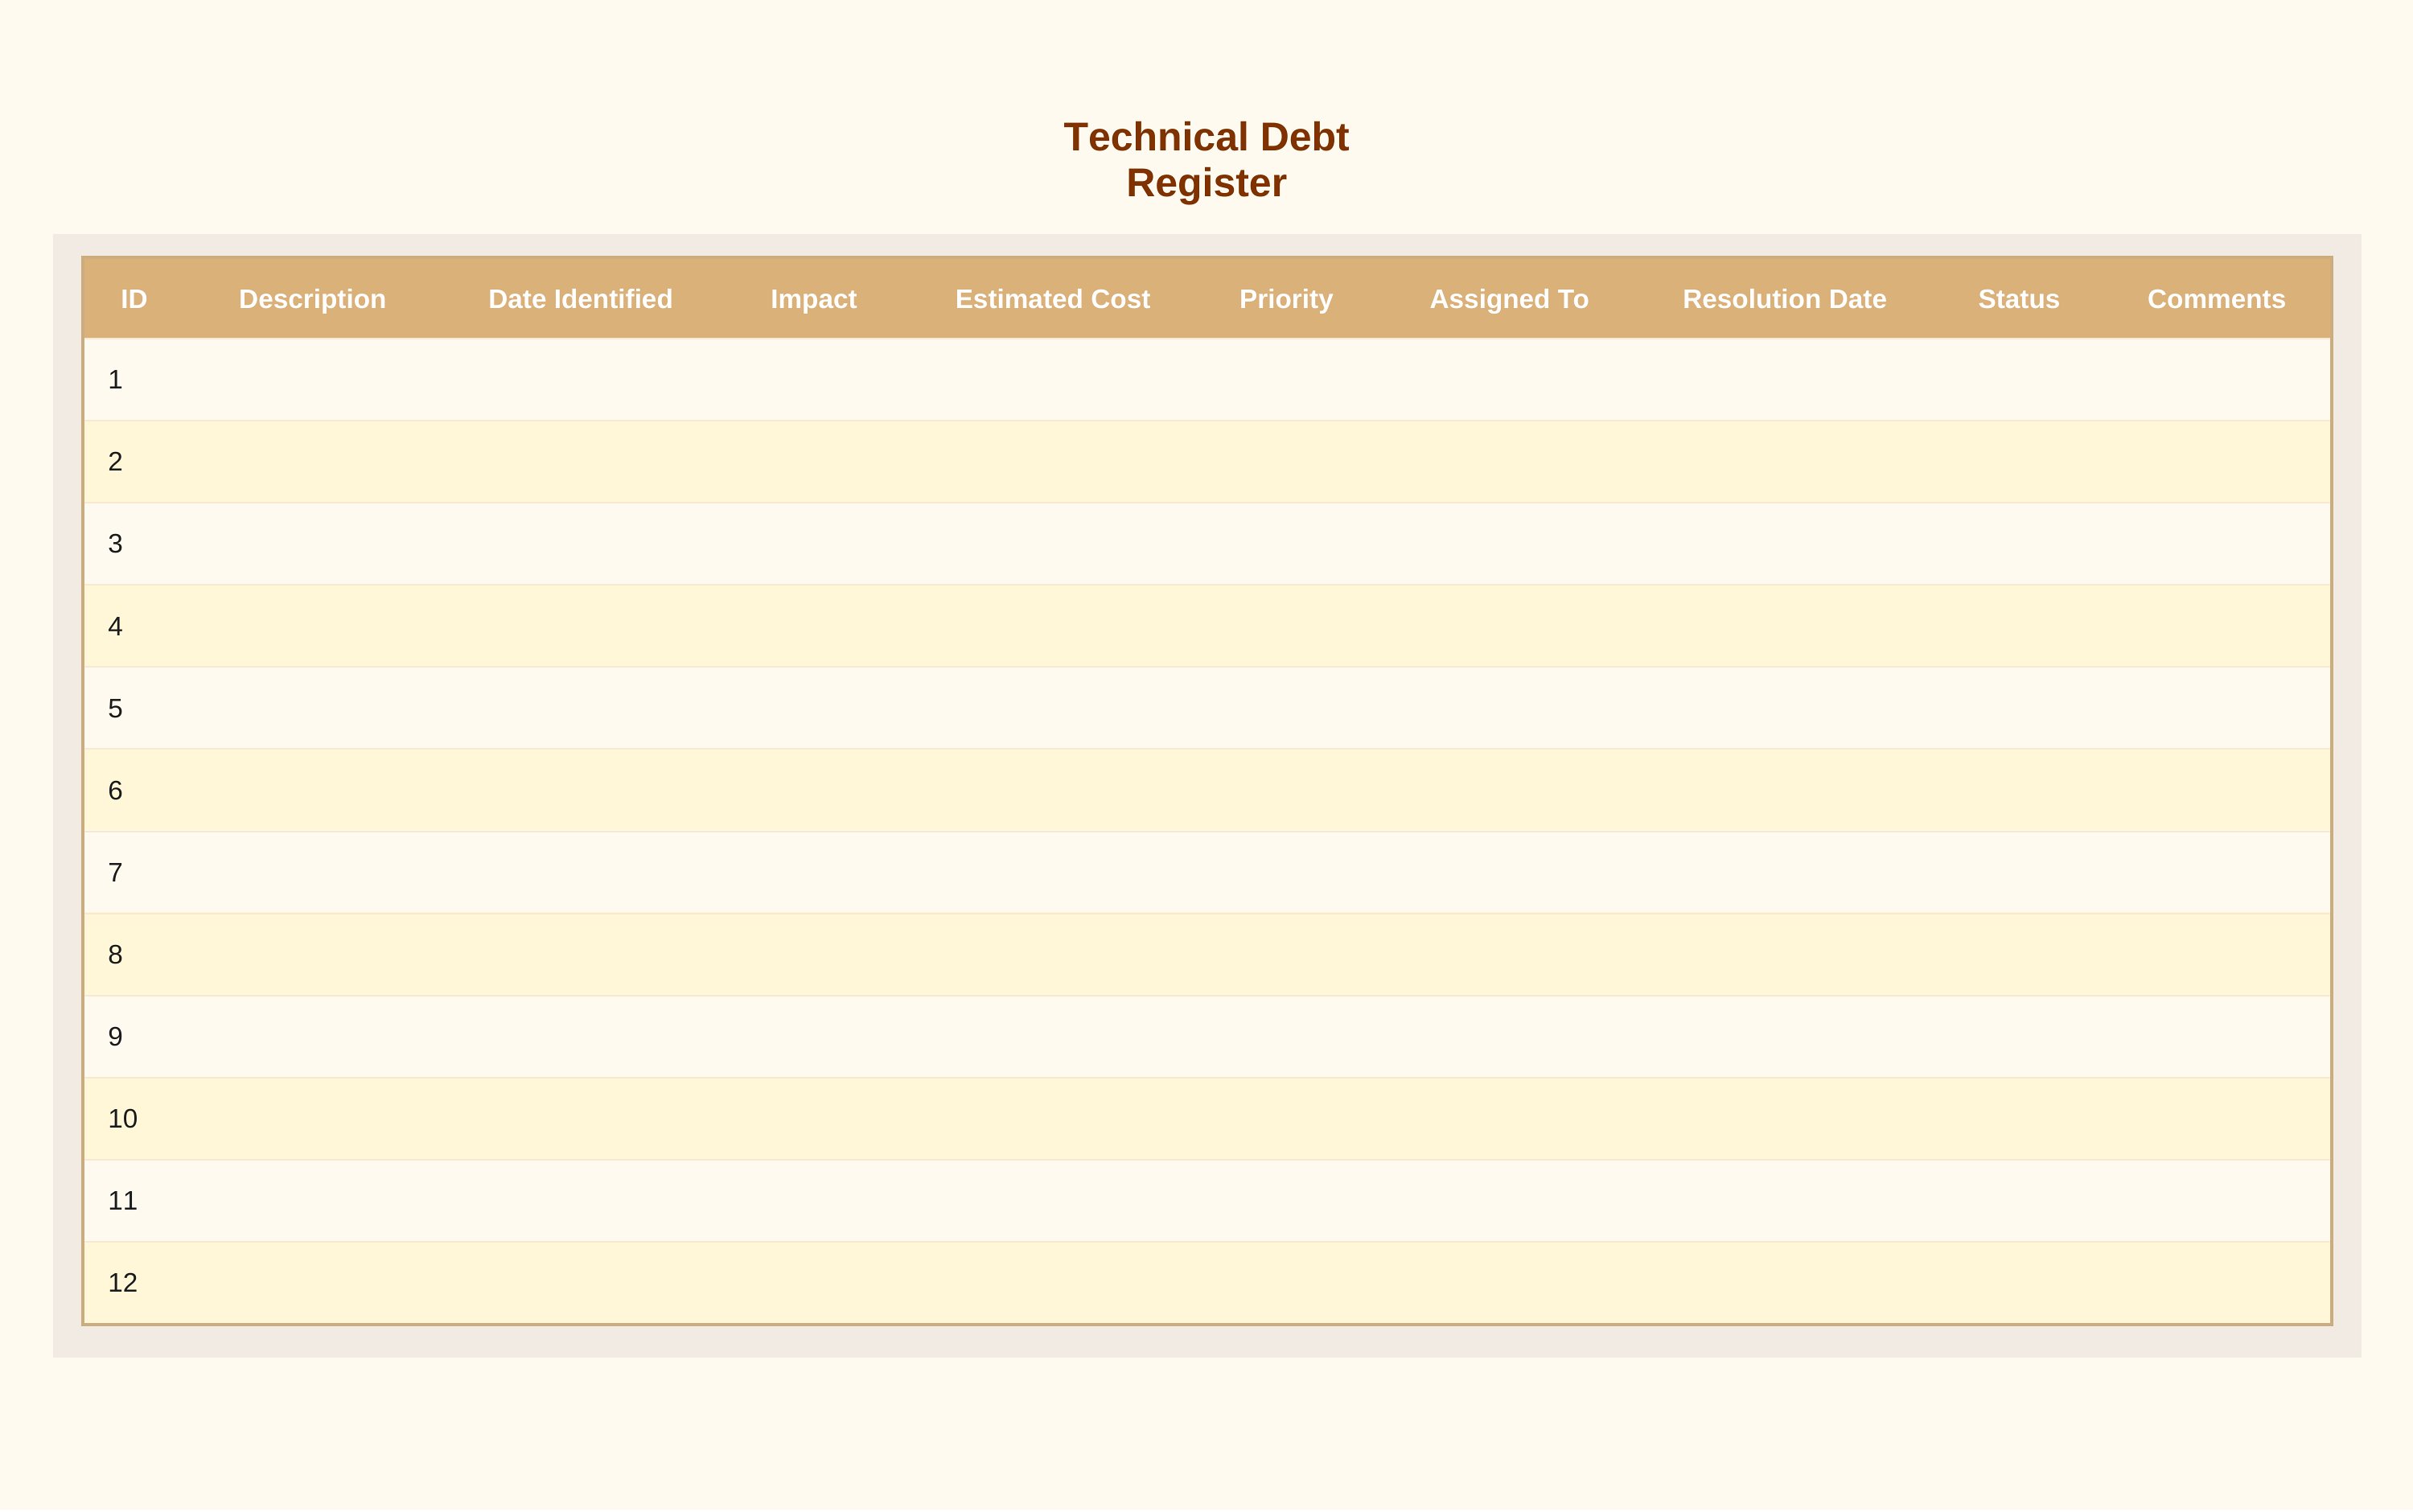Click the Technical Debt Register title
This screenshot has width=2413, height=1512.
pyautogui.click(x=1206, y=160)
